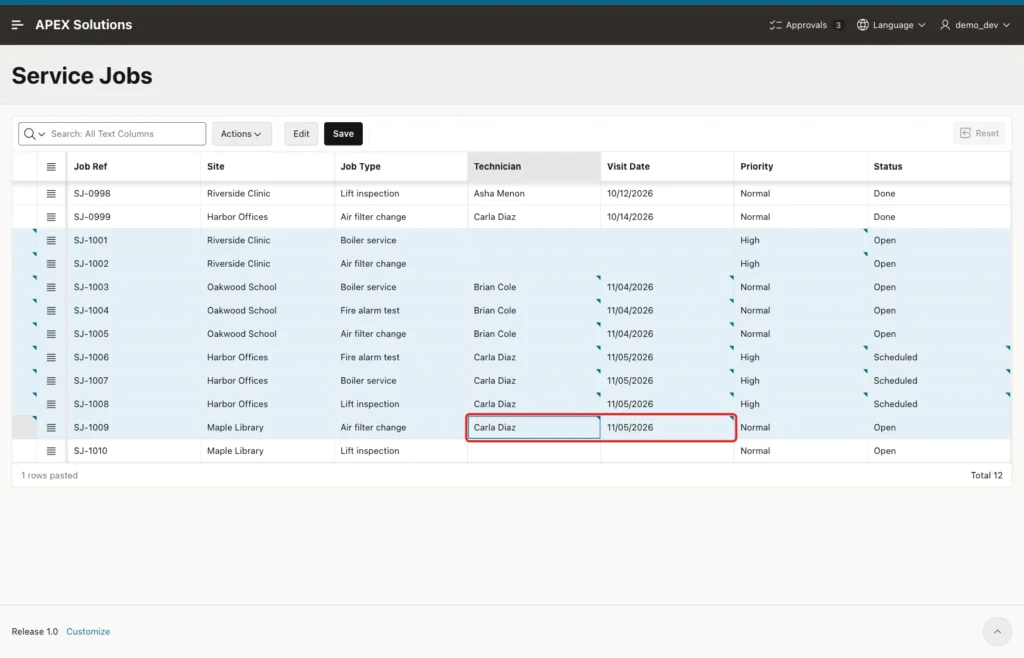Click the Technician column header

point(534,166)
